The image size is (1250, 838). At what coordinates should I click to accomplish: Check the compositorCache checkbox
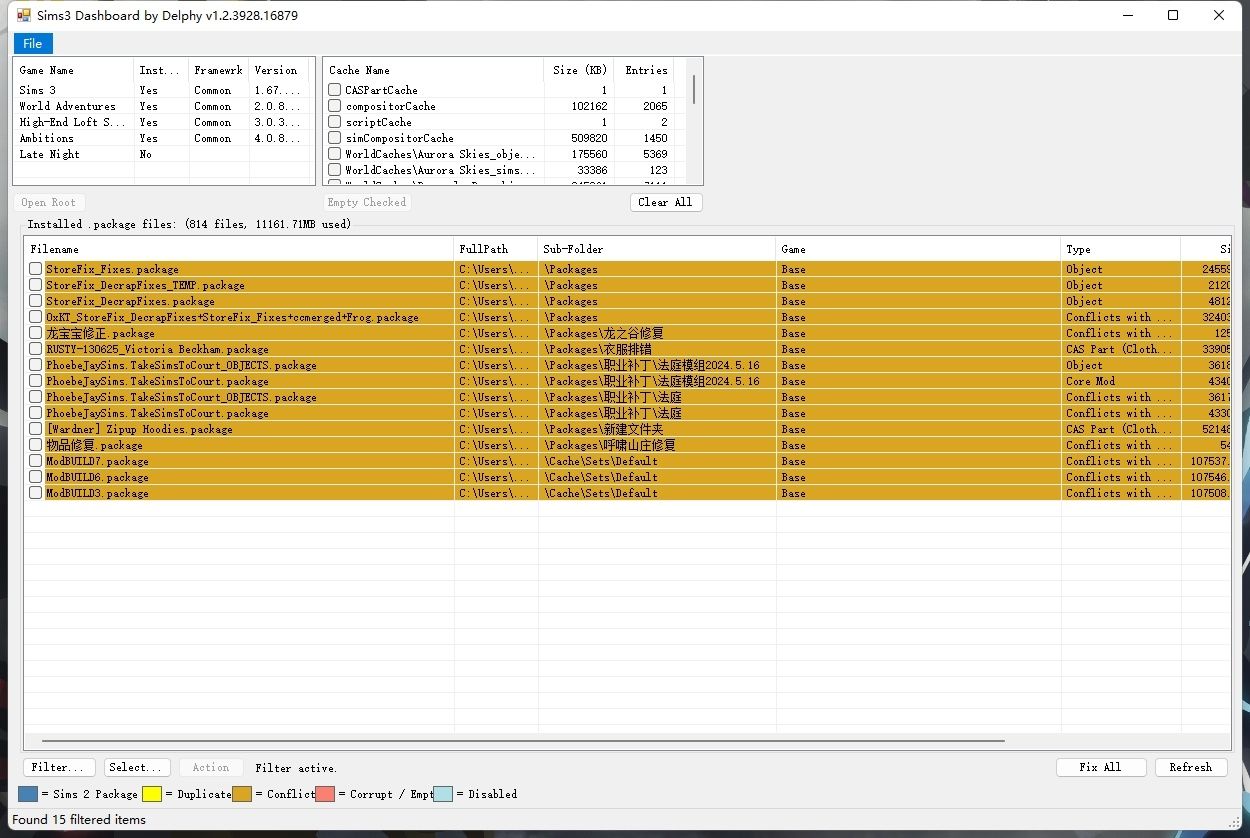335,106
